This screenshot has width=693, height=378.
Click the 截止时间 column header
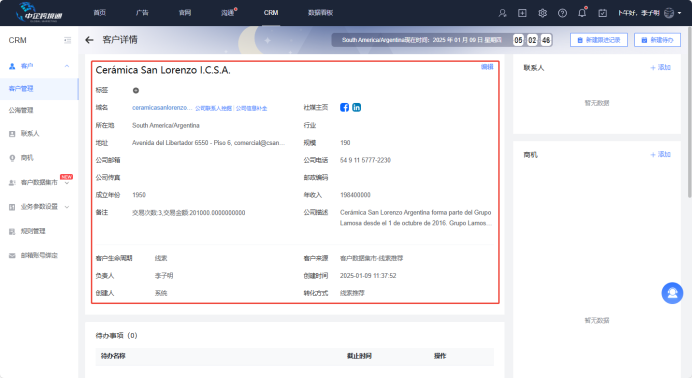click(x=359, y=356)
